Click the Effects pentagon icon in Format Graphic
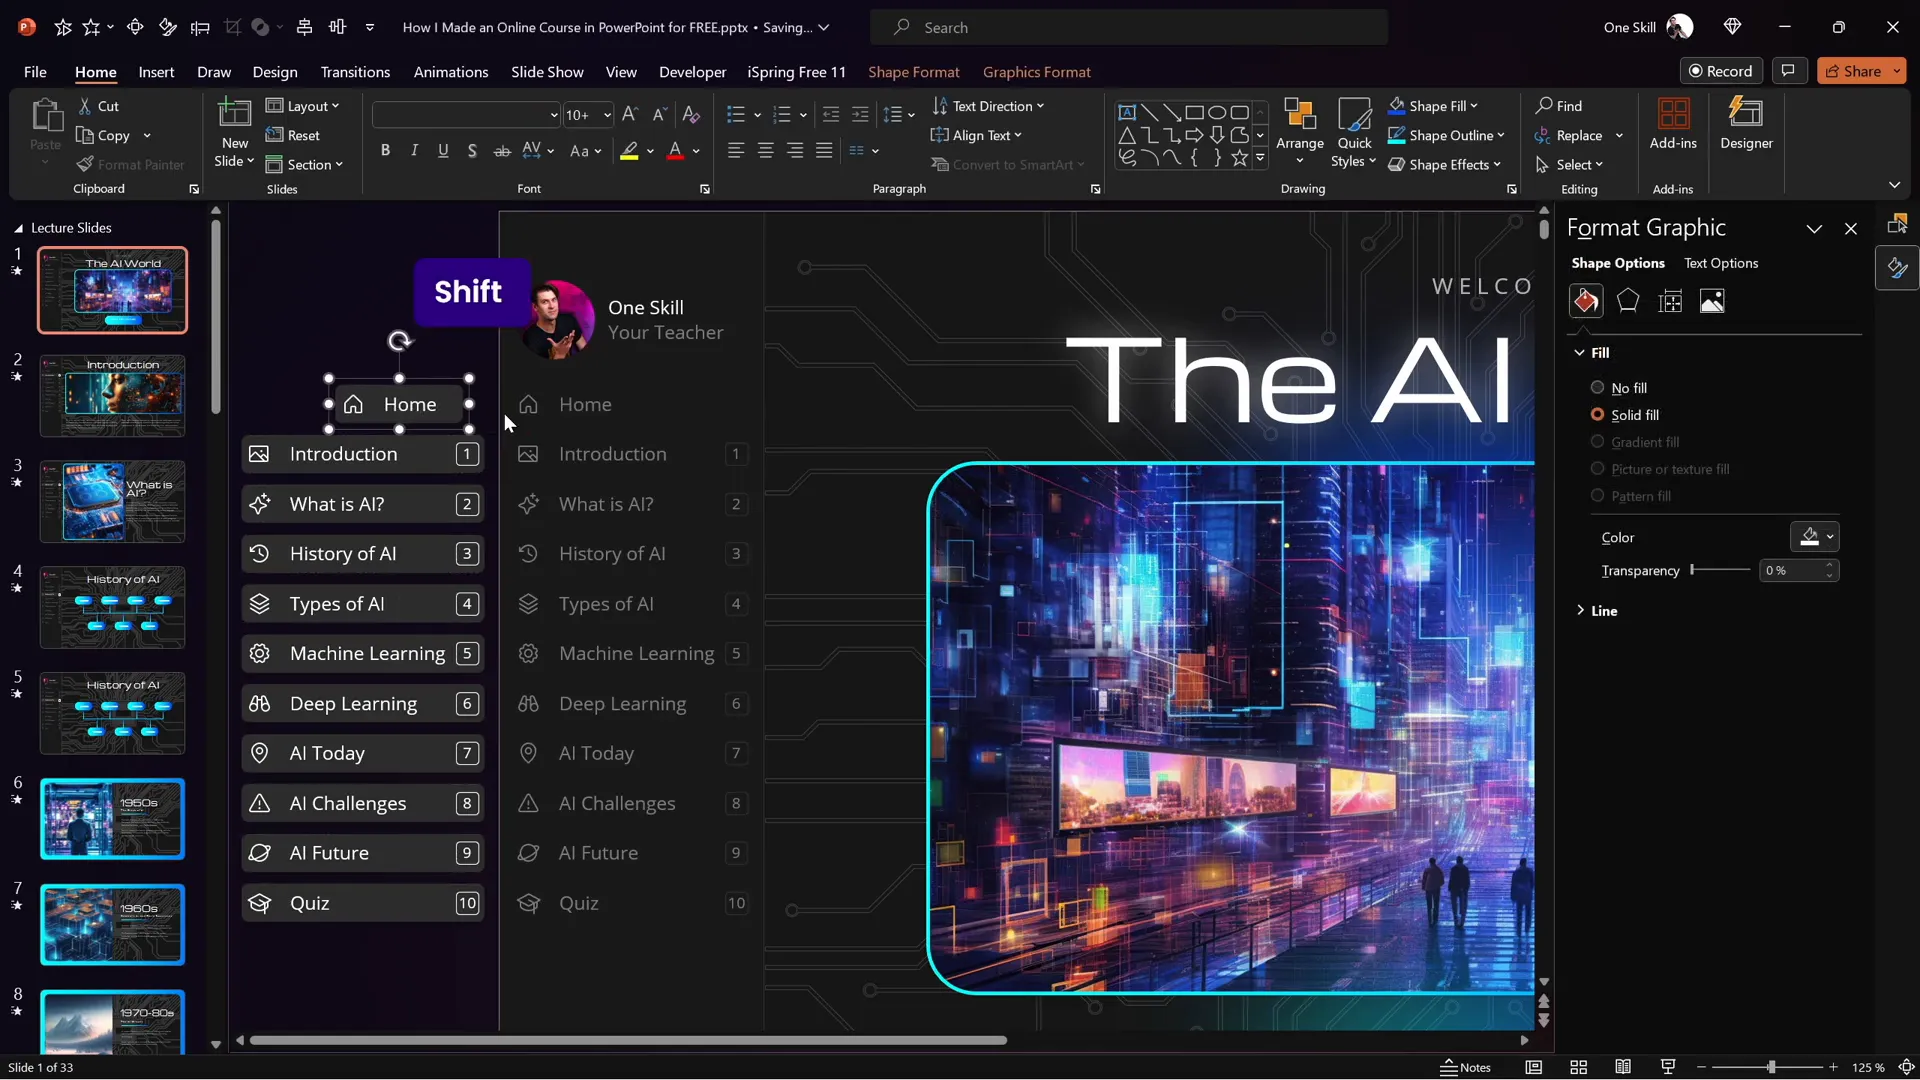 coord(1628,301)
